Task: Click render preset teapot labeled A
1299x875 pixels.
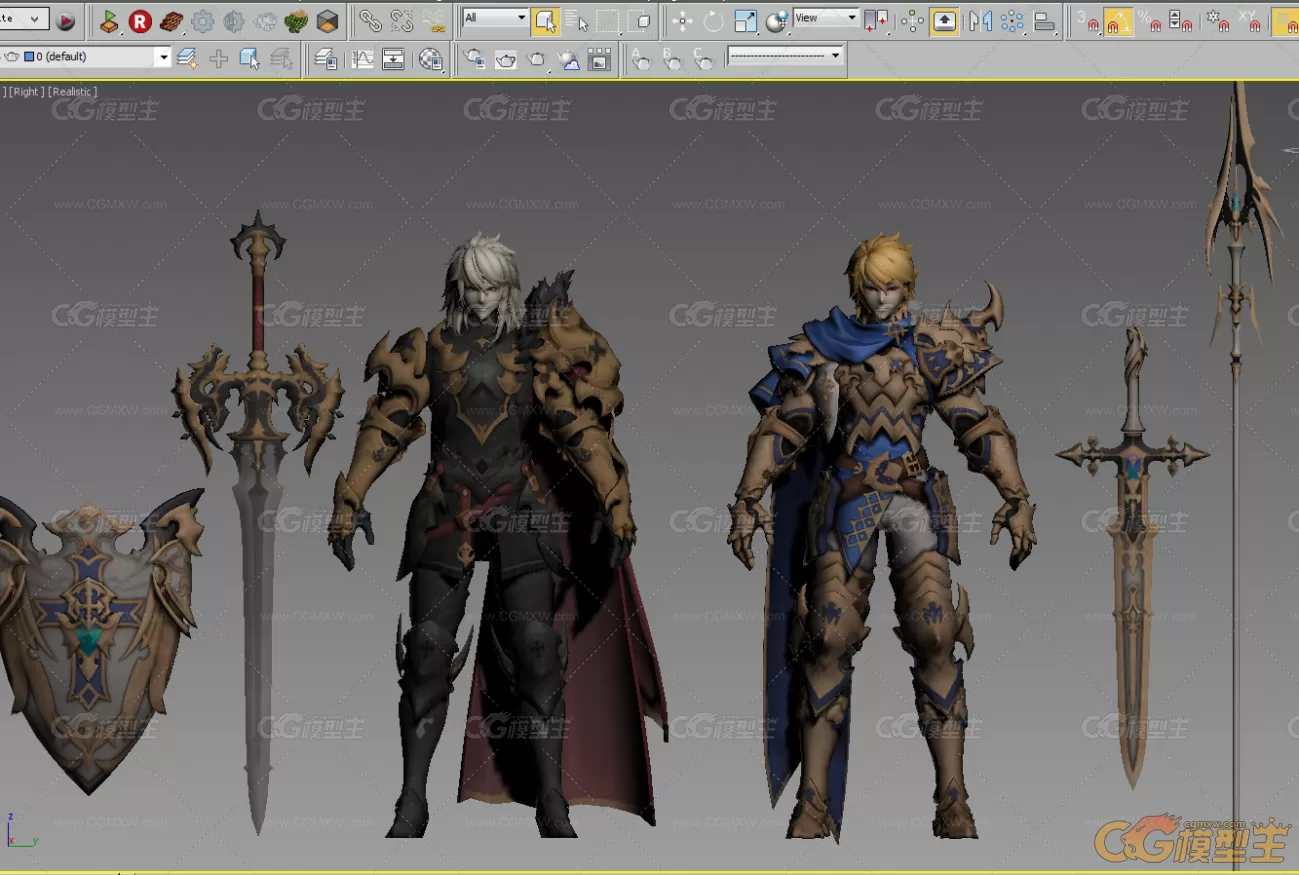Action: point(640,59)
